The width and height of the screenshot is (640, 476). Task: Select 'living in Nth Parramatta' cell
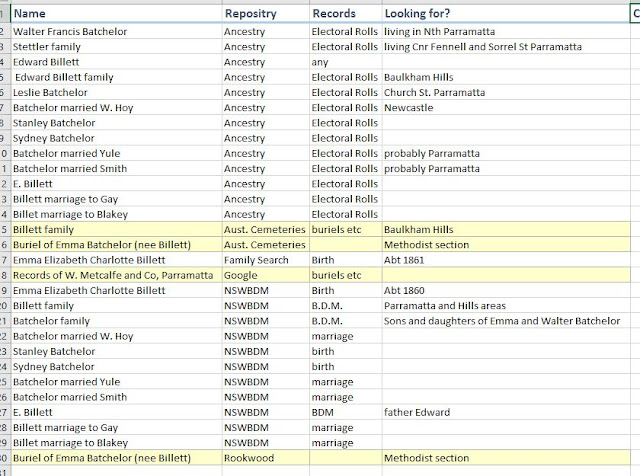[506, 31]
